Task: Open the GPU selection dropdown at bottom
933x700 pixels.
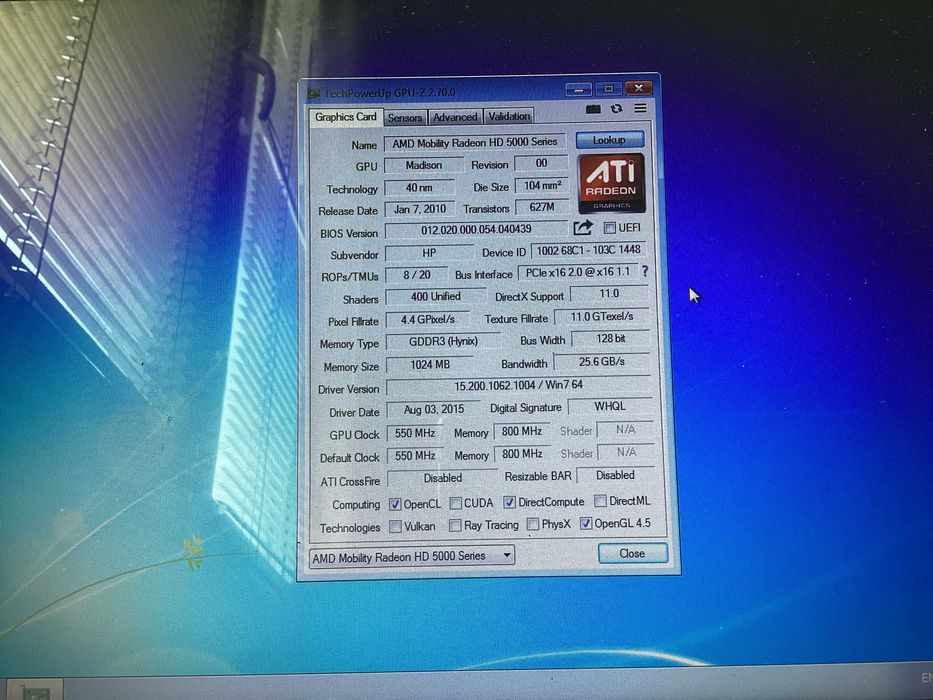Action: [412, 557]
